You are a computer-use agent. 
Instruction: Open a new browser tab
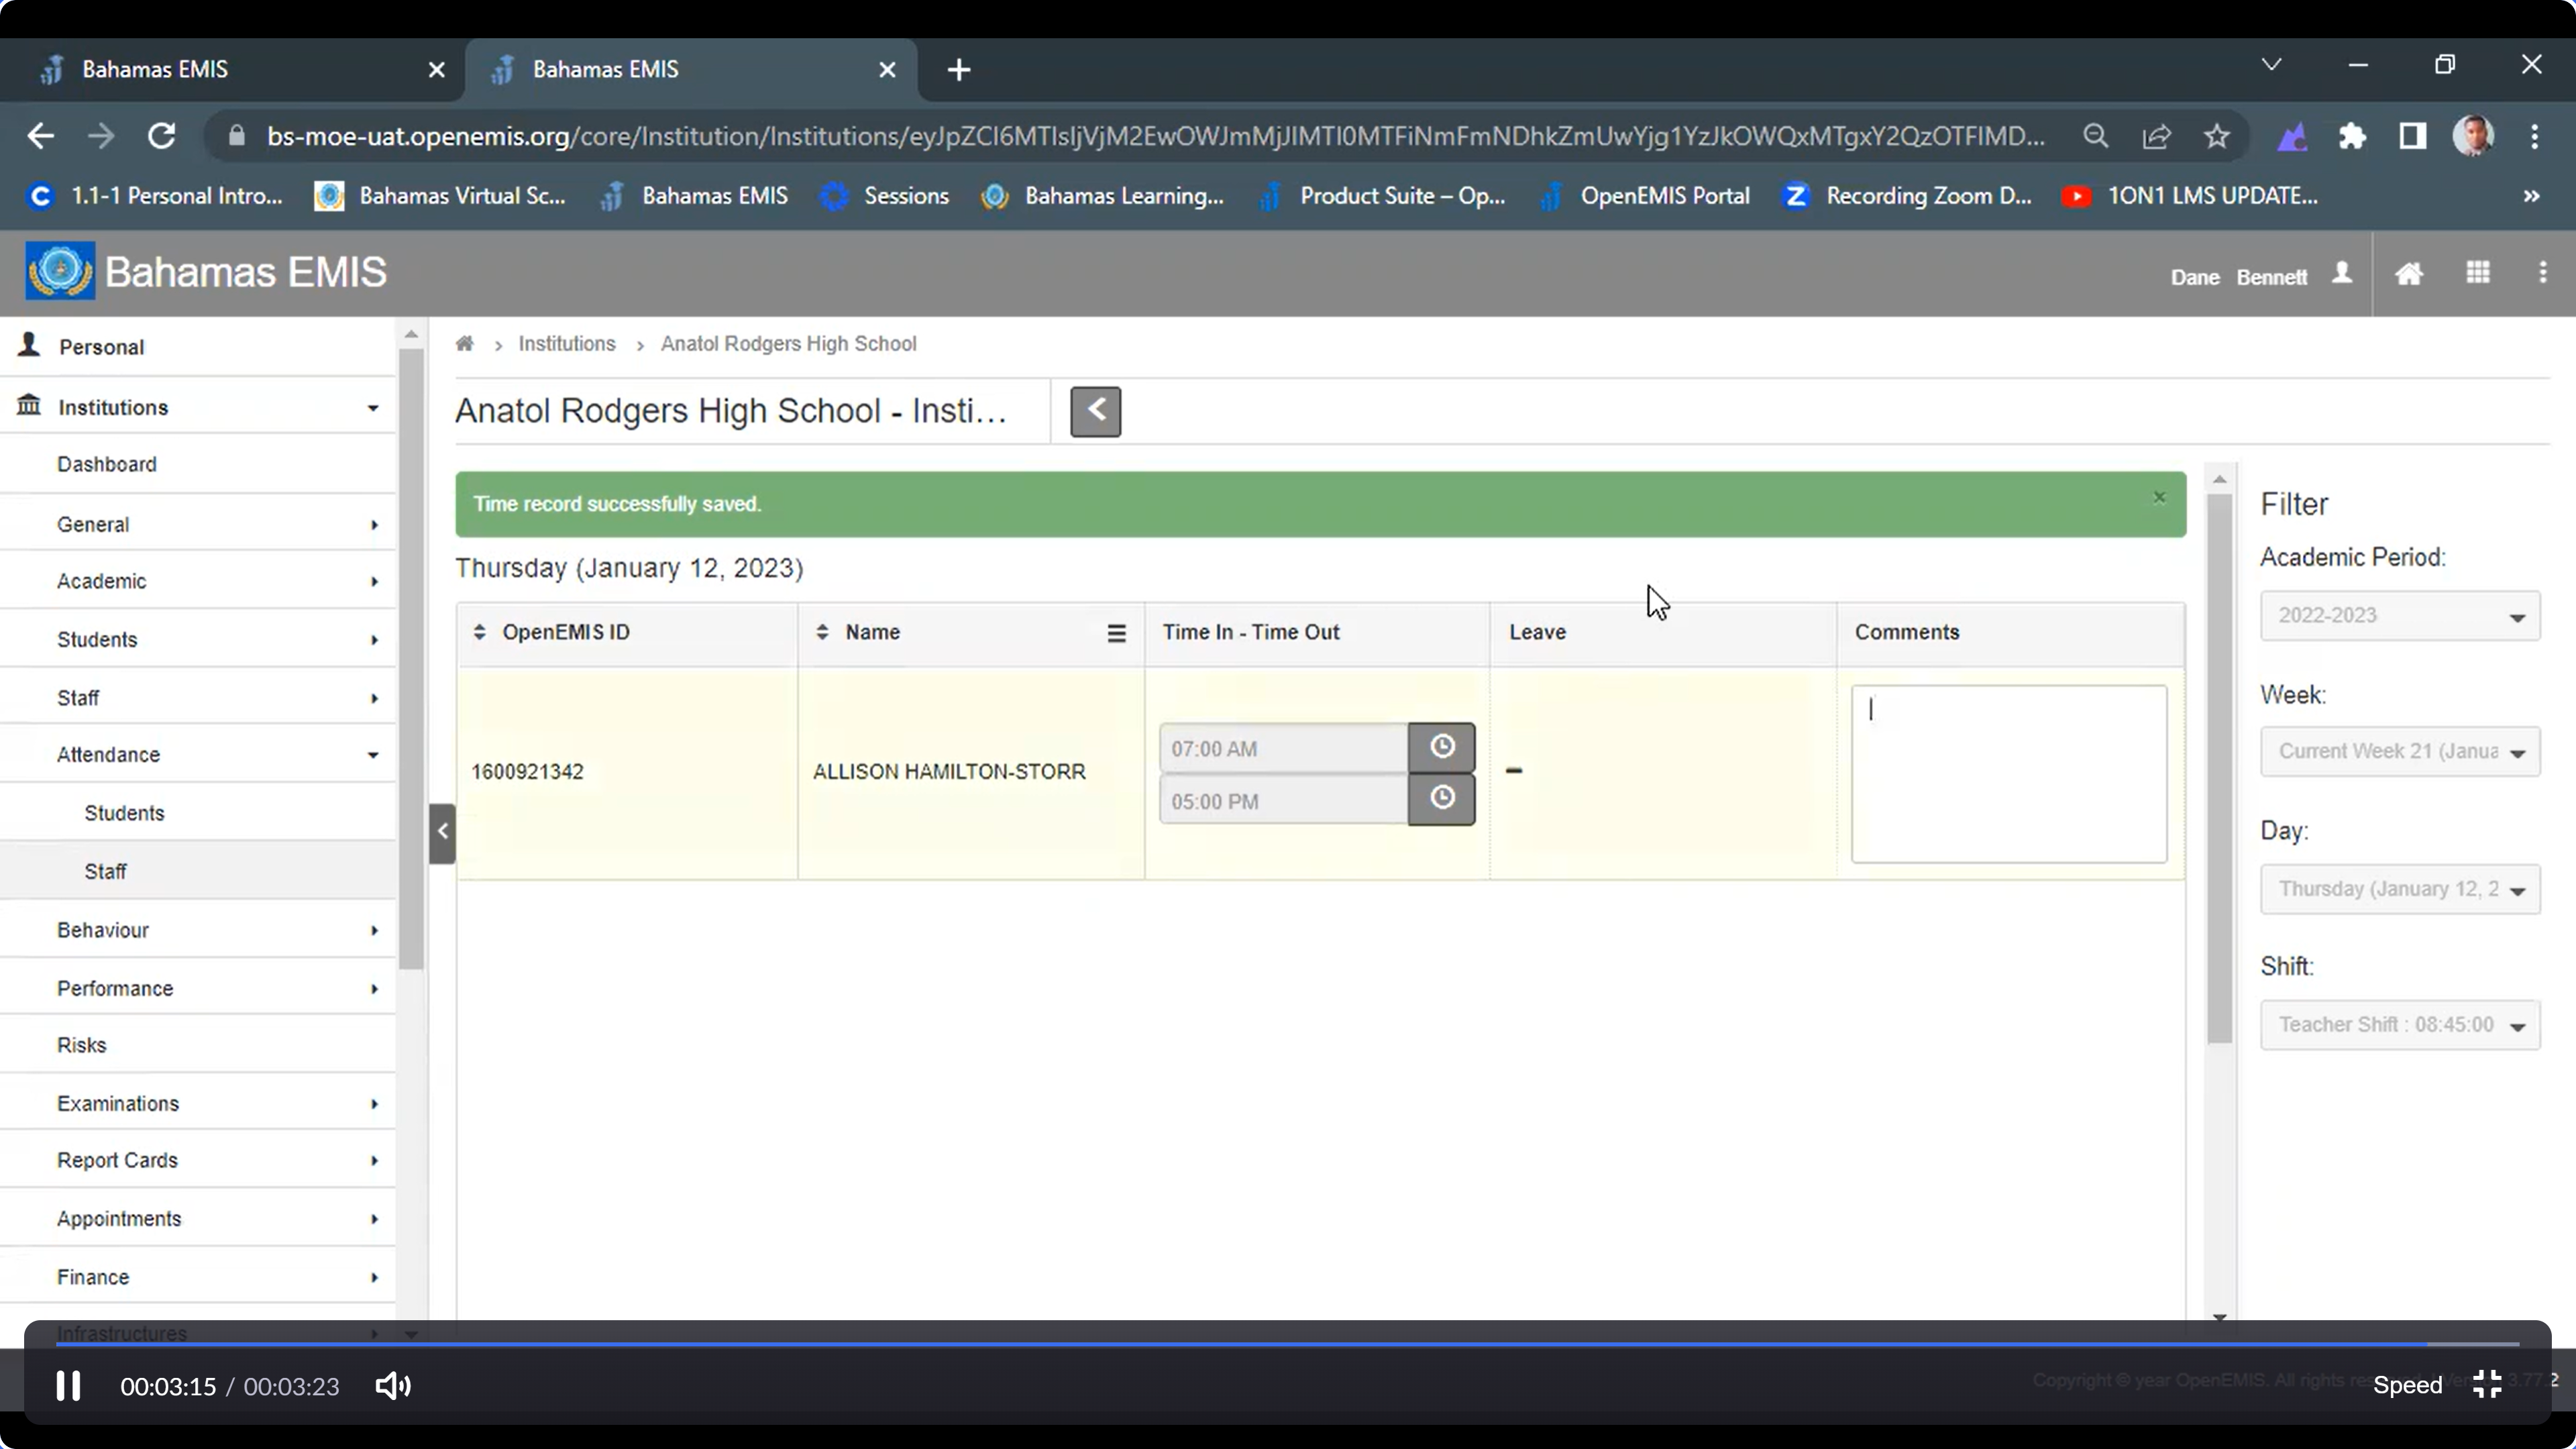[959, 69]
